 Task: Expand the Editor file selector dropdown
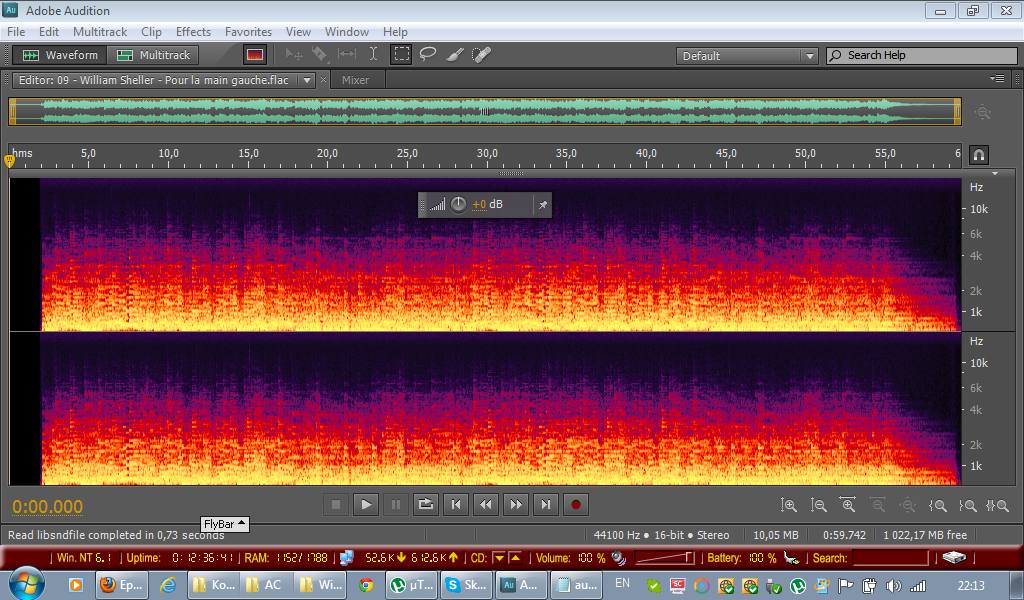(308, 80)
